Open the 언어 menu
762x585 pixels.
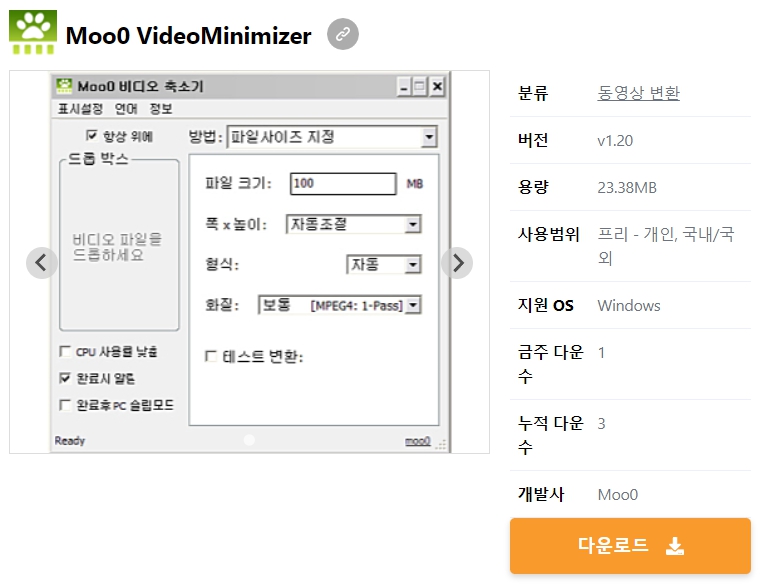tap(126, 109)
